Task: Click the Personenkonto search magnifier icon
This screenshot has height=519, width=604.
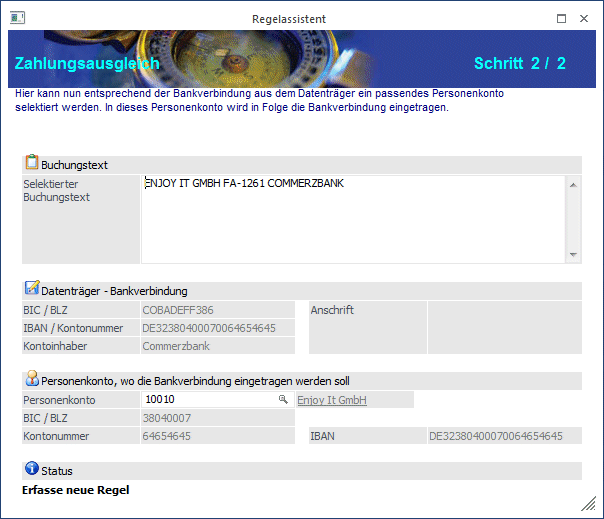Action: pyautogui.click(x=283, y=400)
